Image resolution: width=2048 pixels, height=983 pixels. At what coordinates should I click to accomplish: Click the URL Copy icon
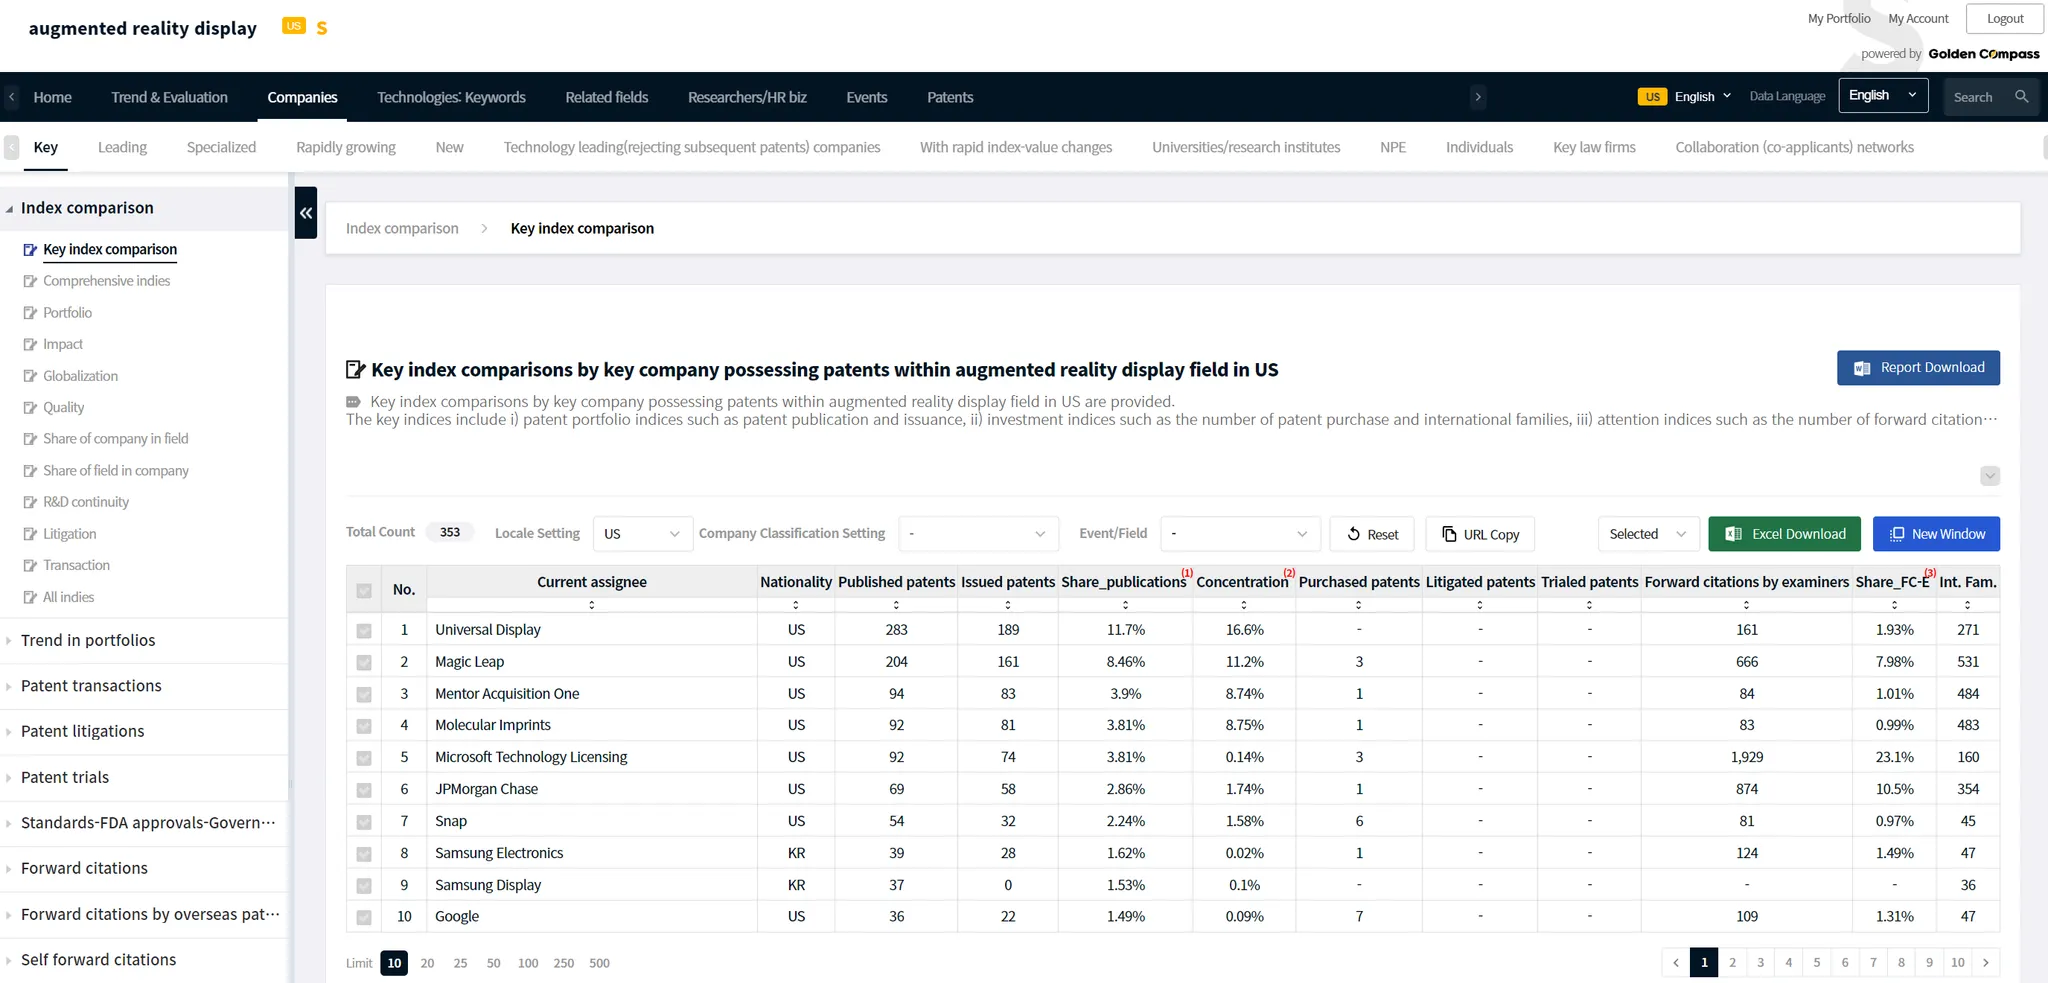(1449, 534)
